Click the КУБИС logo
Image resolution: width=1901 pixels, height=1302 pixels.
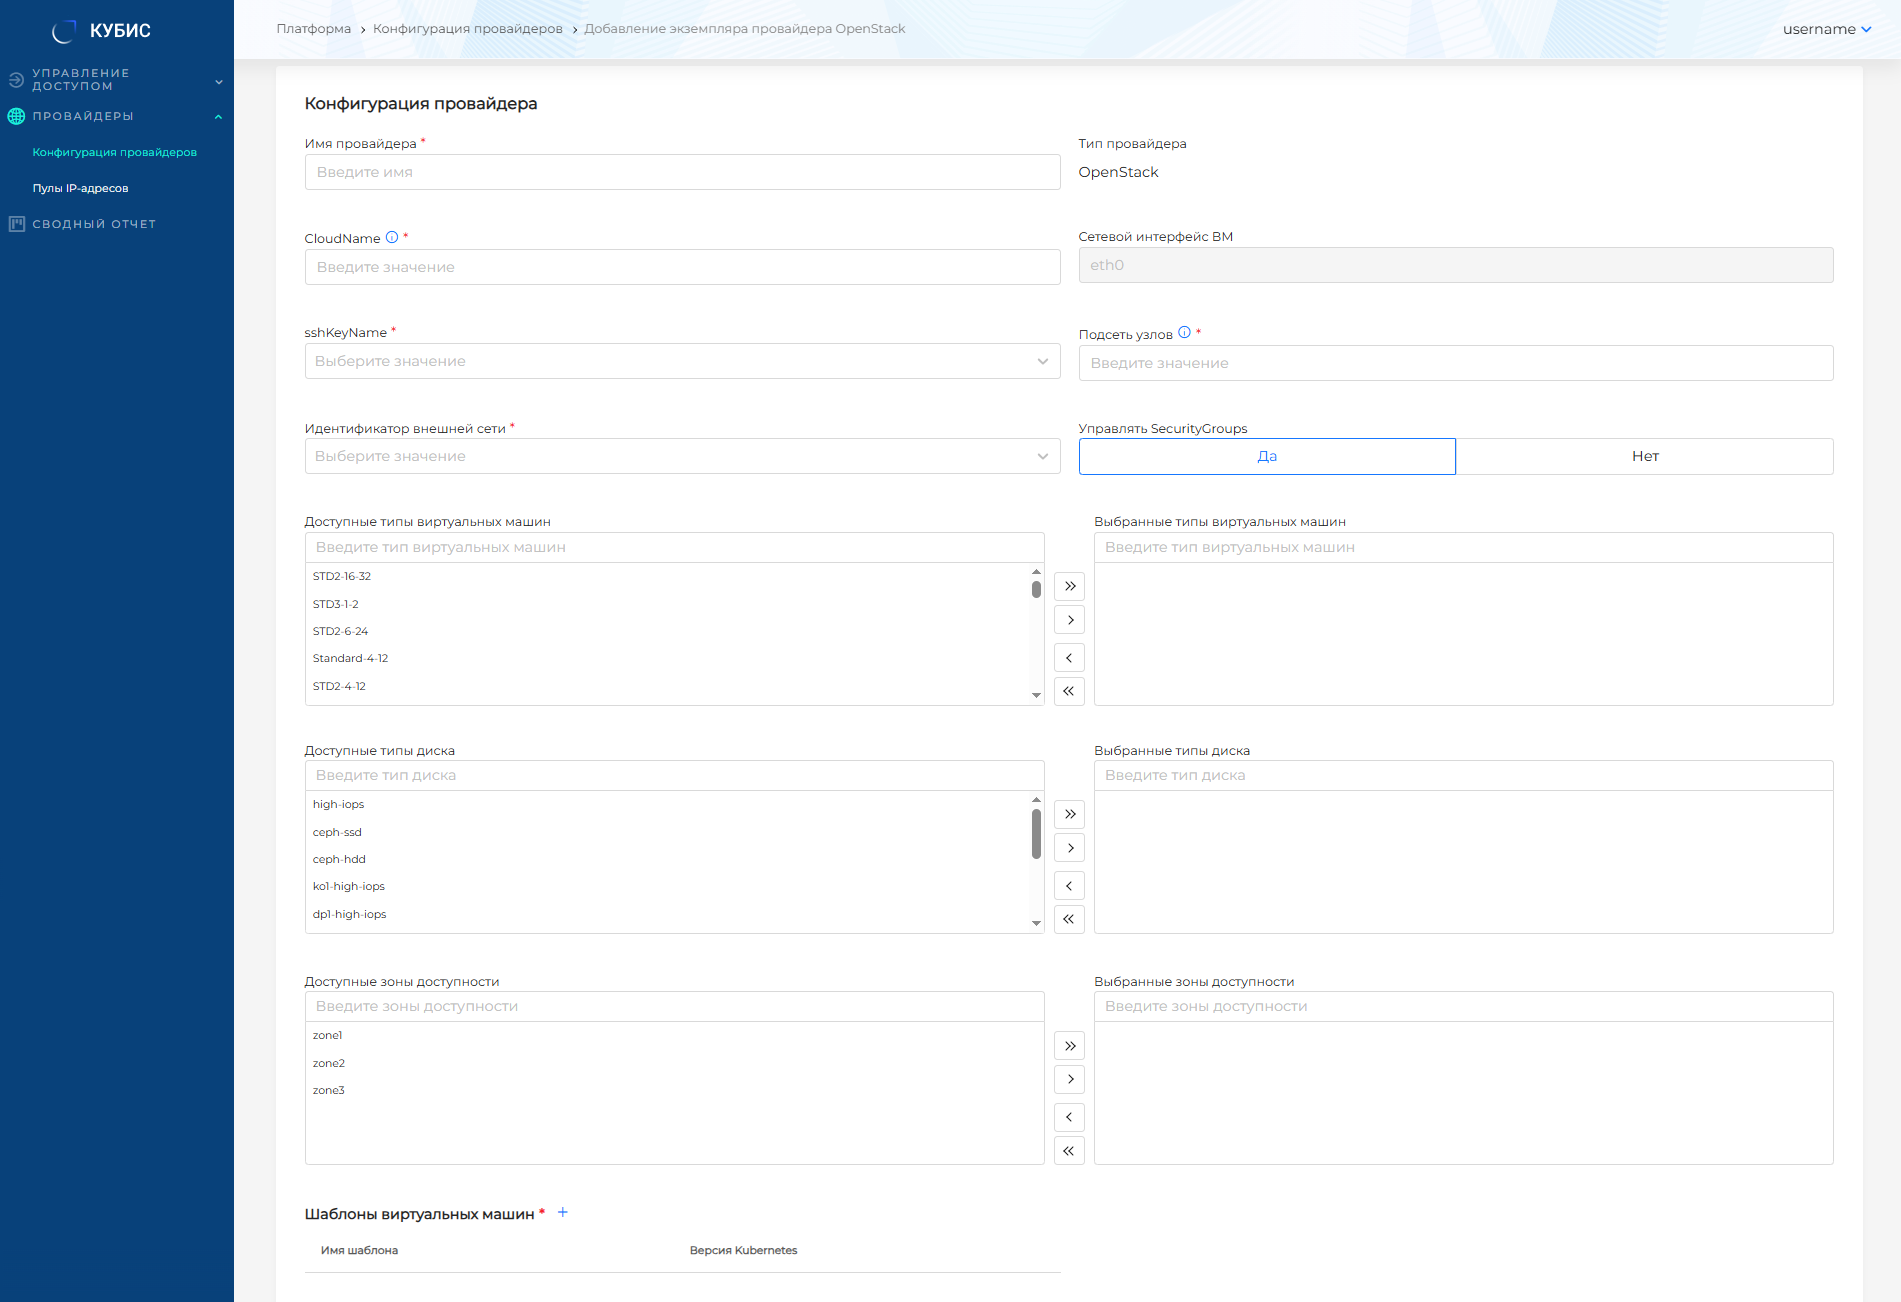(x=101, y=31)
